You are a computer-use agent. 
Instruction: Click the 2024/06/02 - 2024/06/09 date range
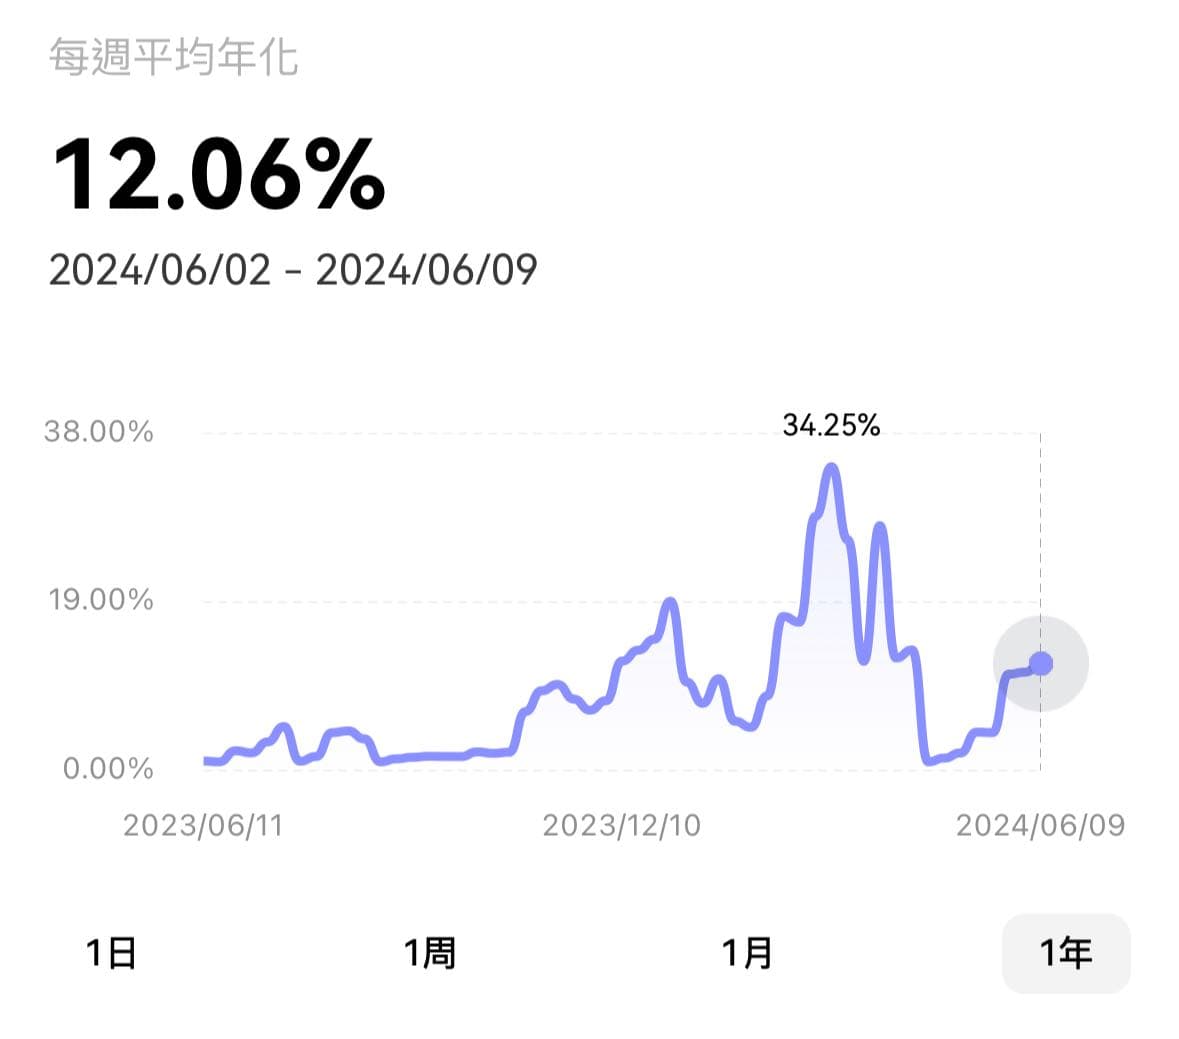[x=292, y=270]
